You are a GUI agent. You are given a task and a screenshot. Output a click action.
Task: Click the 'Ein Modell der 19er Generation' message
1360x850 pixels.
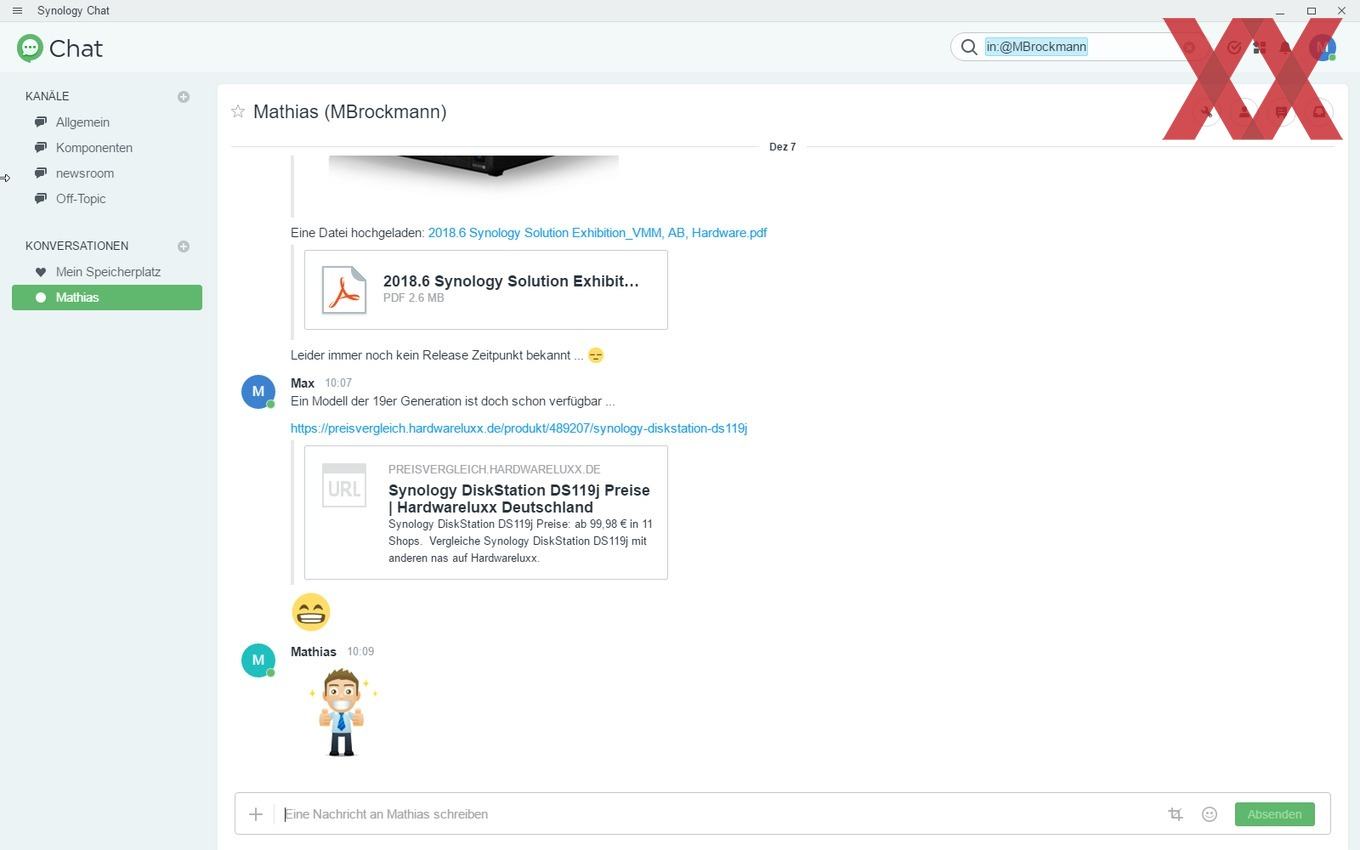tap(453, 402)
